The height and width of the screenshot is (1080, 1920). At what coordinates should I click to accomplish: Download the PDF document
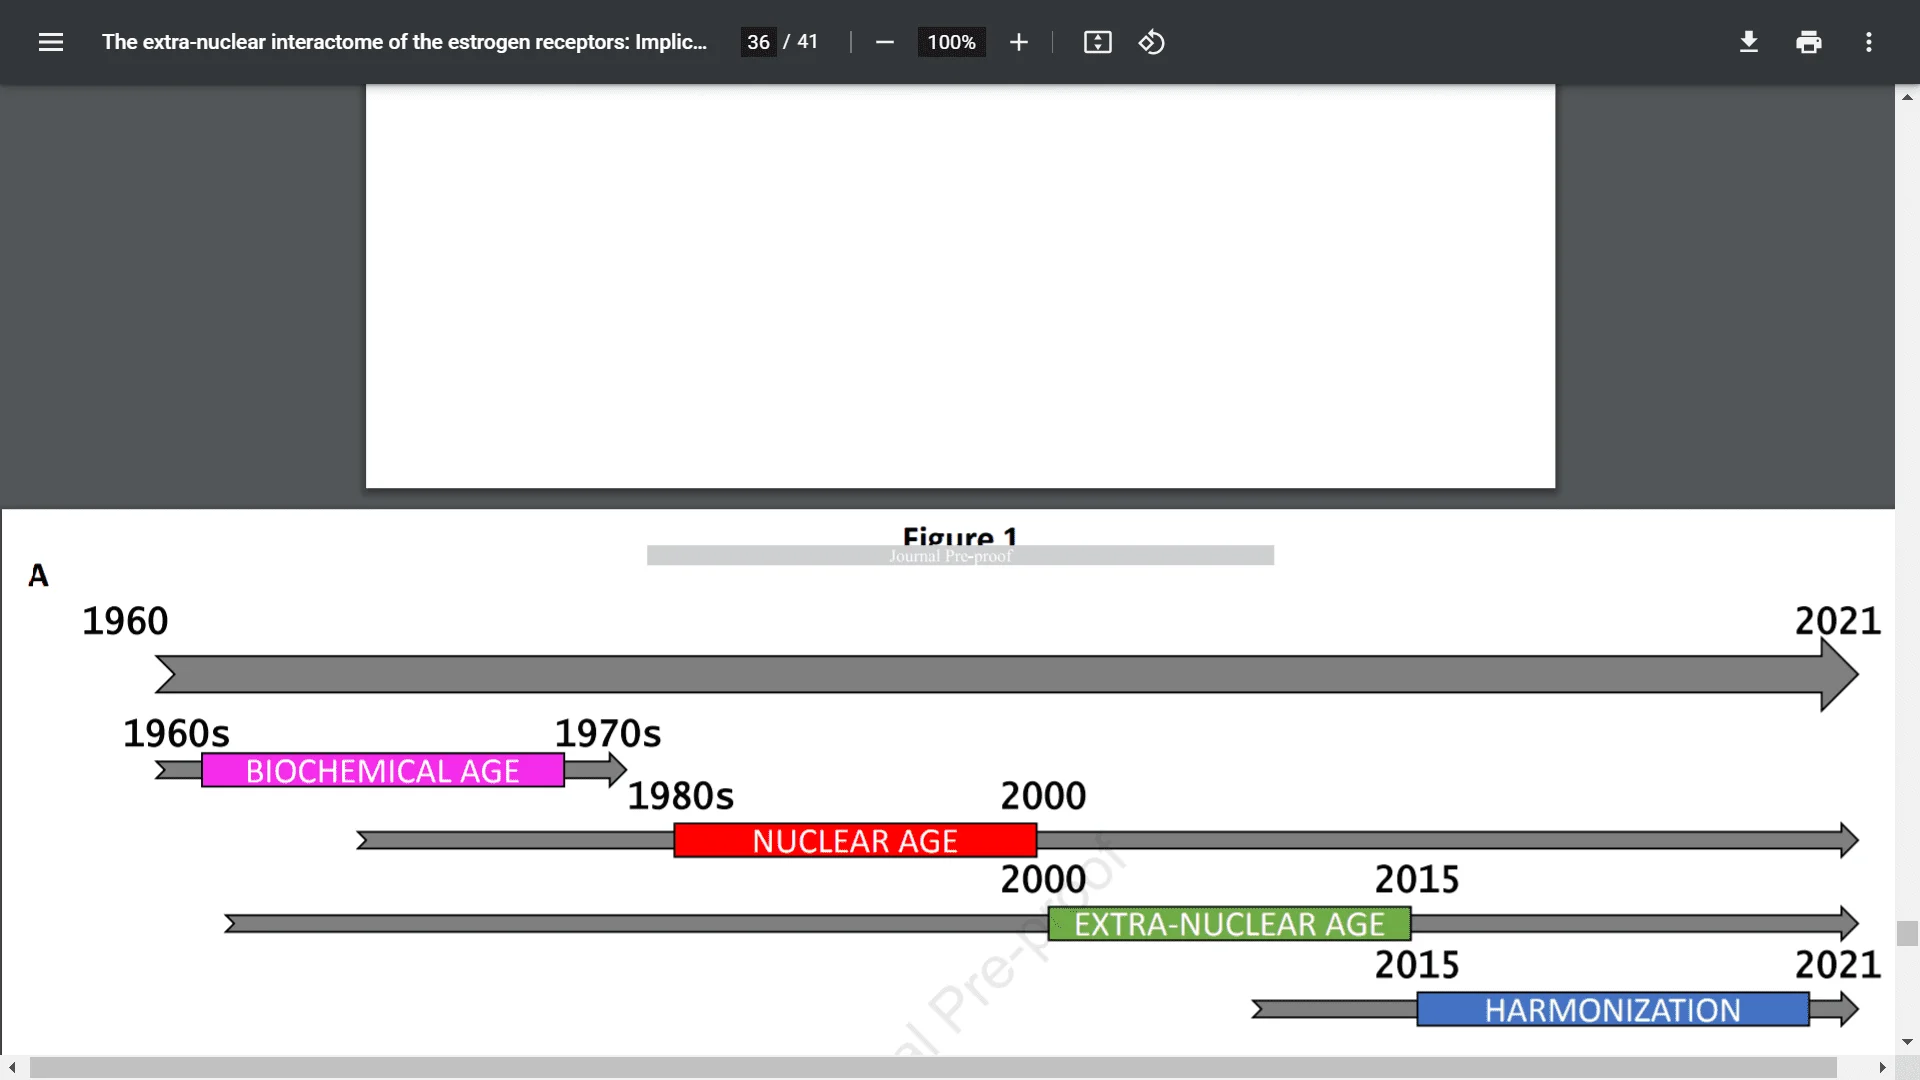1748,42
